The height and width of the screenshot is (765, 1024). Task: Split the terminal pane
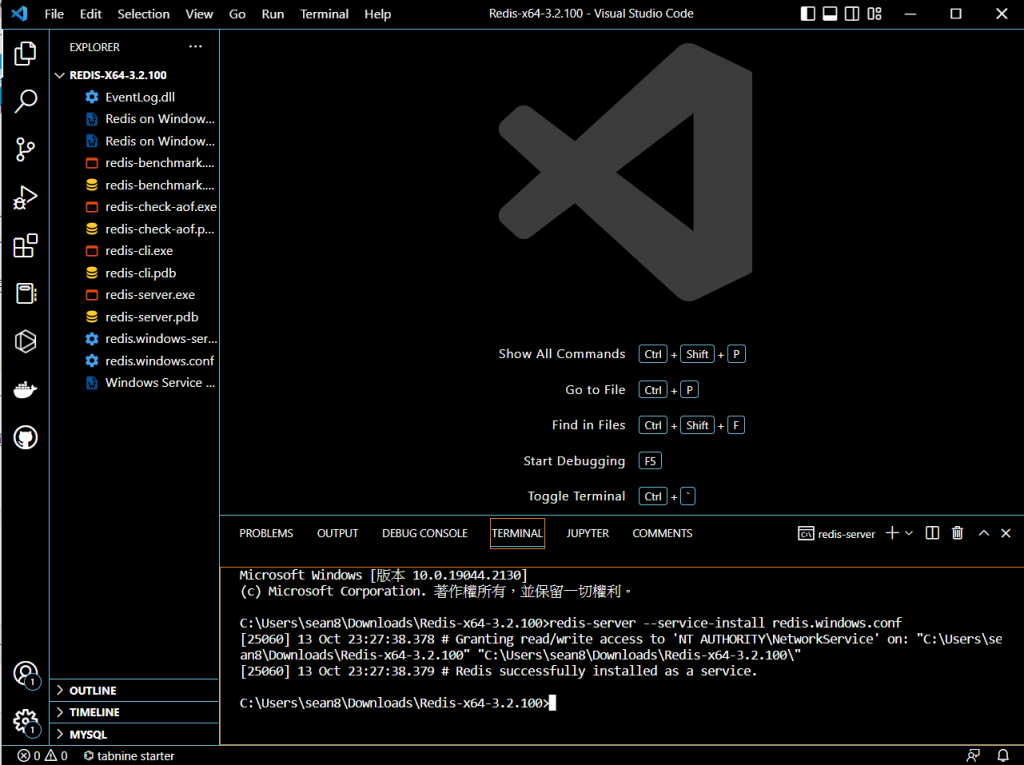click(x=933, y=533)
